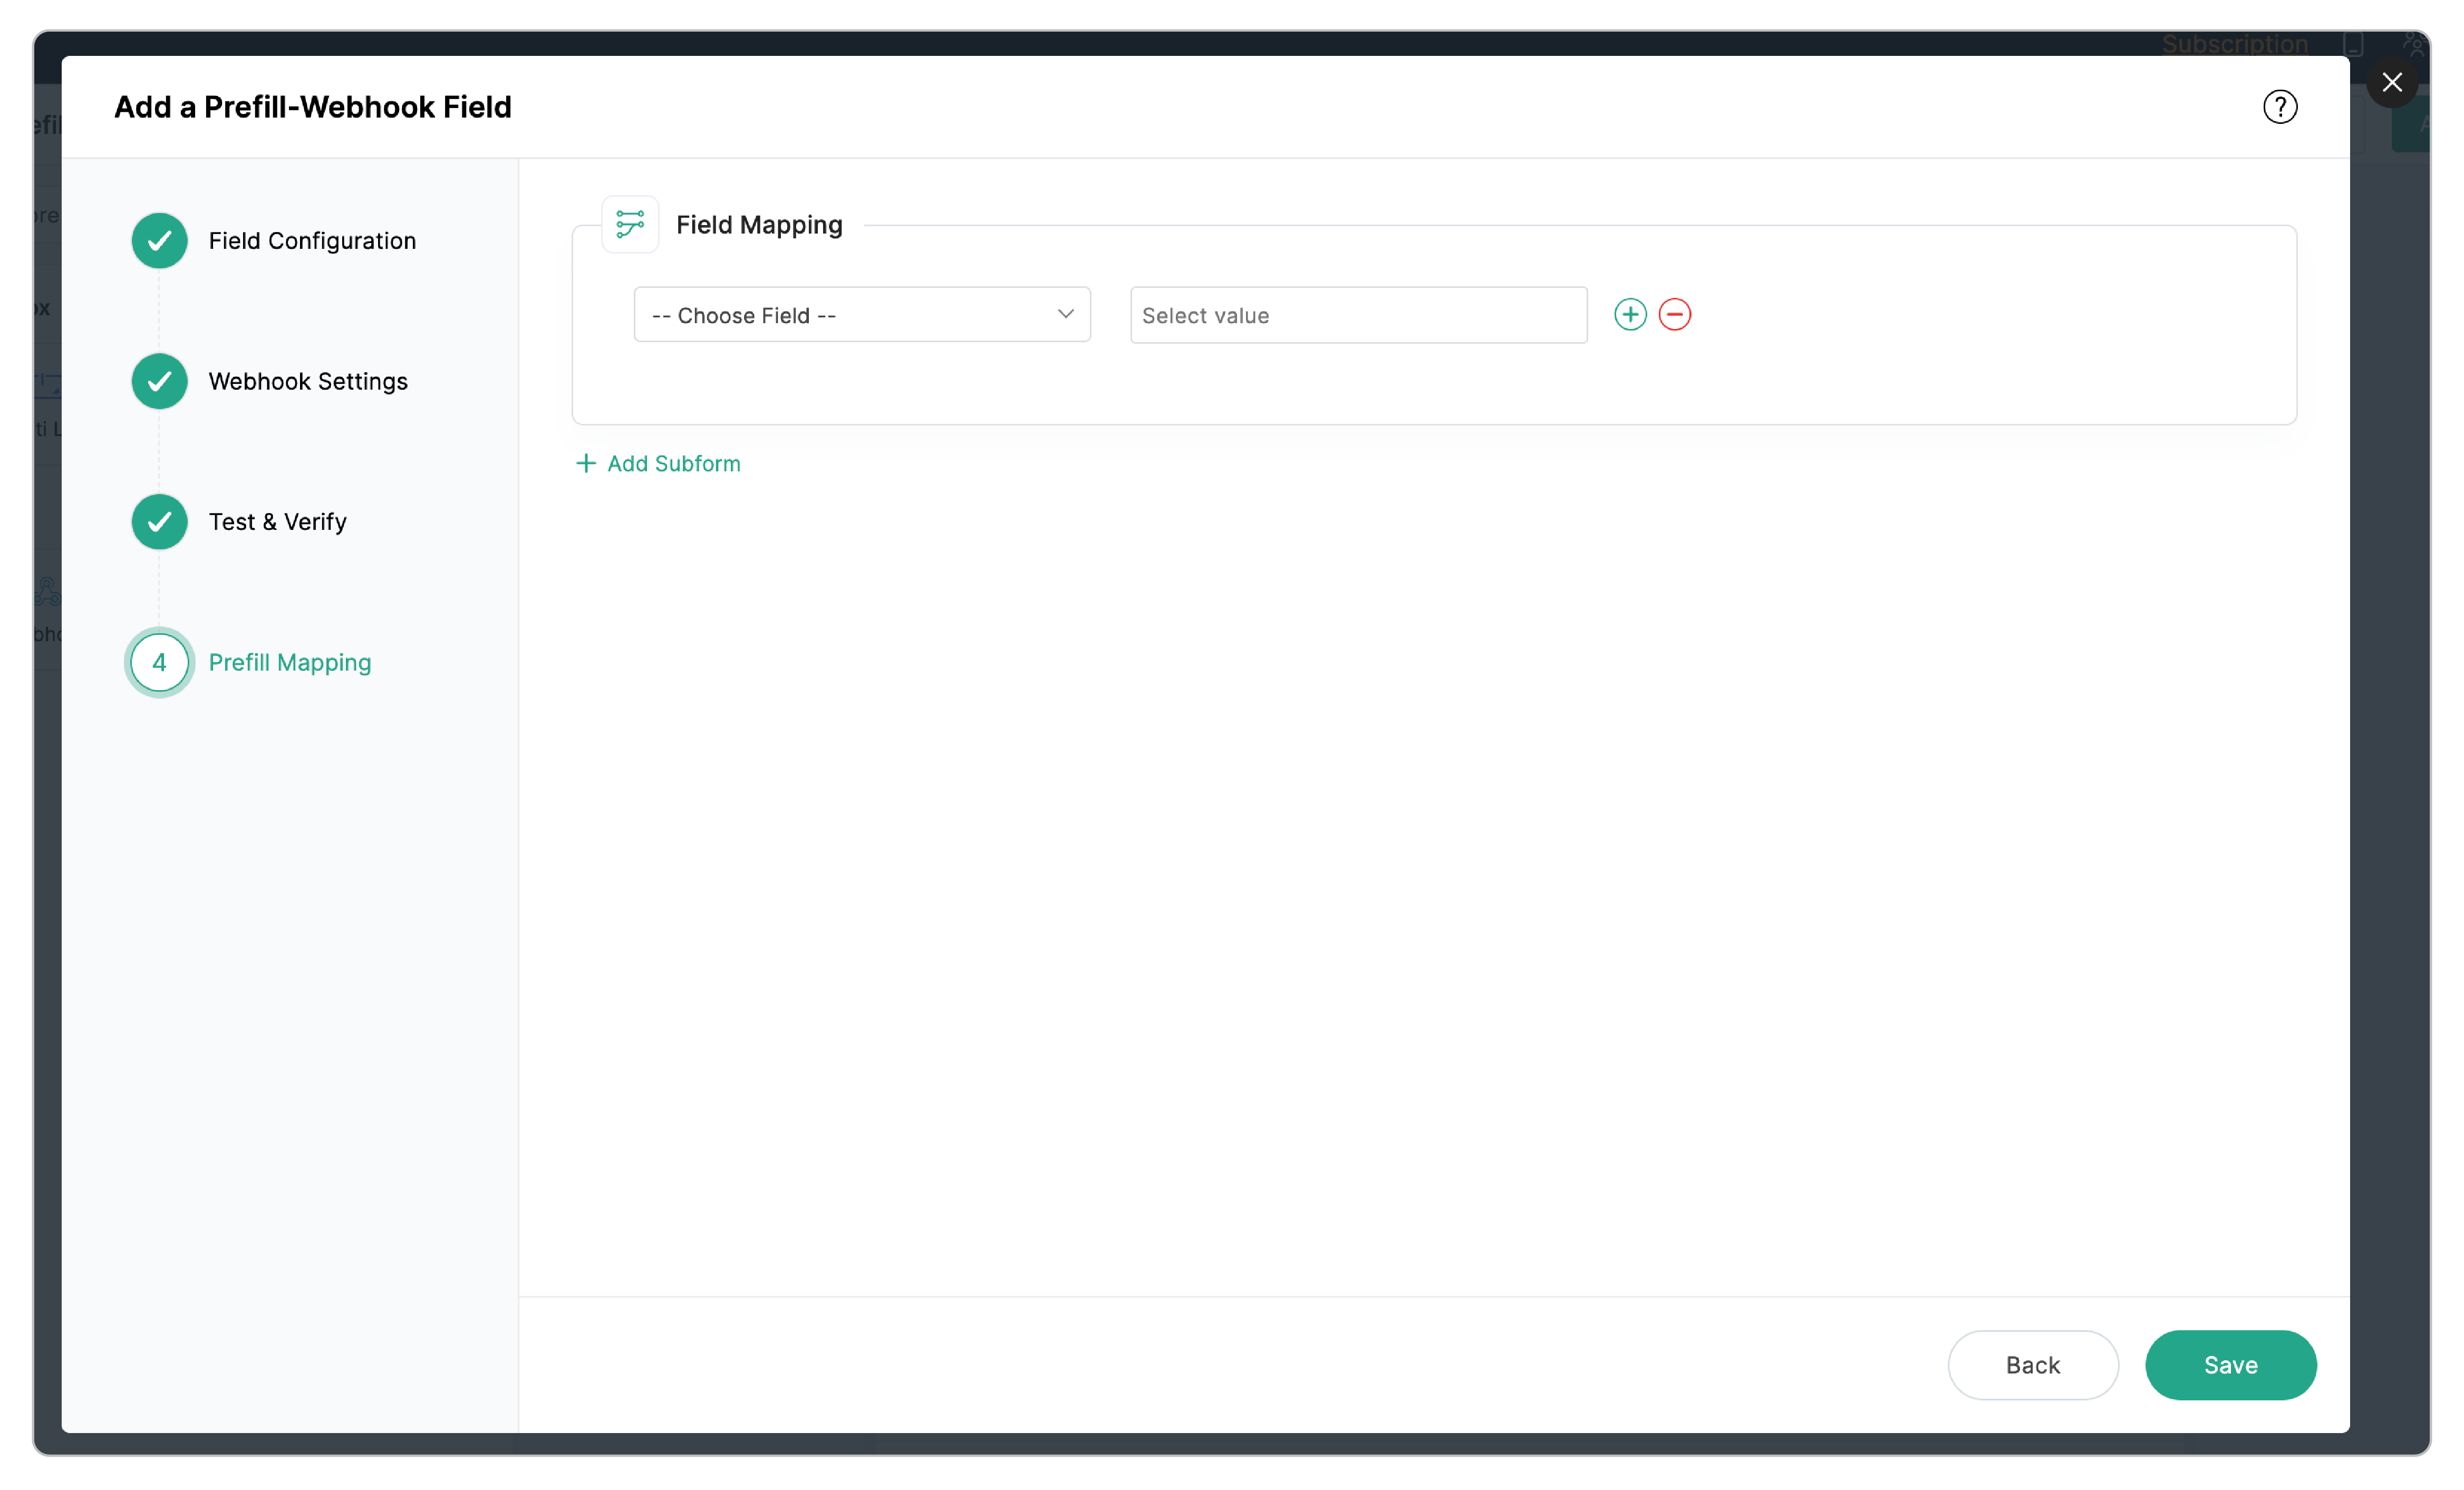Open the Choose Field dropdown
2464x1490 pixels.
click(x=861, y=314)
